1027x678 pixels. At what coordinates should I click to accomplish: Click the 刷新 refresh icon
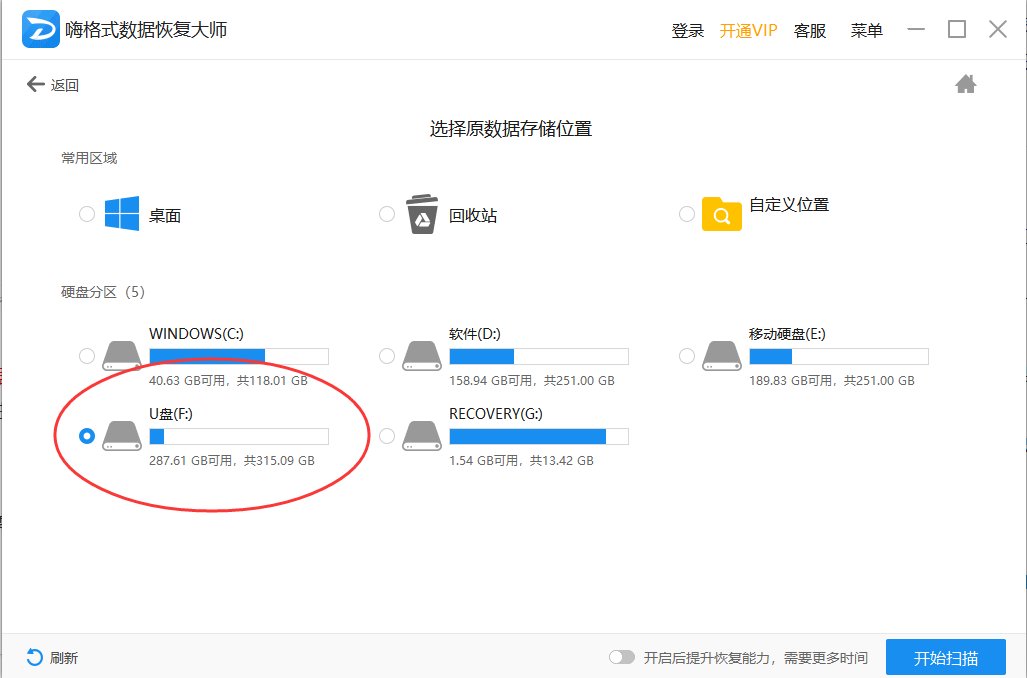[34, 657]
